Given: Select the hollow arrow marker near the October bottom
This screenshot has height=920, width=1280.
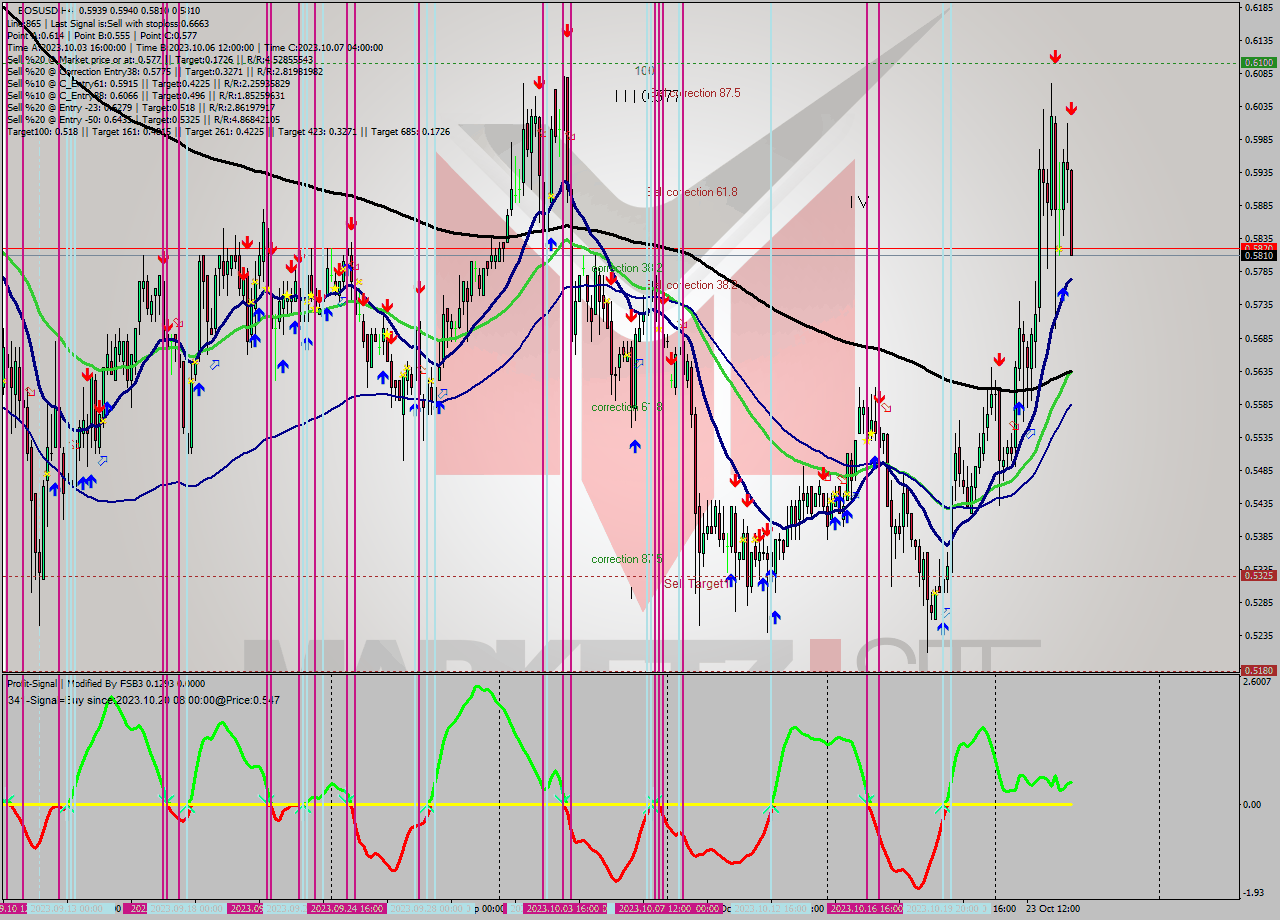Looking at the screenshot, I should [x=947, y=612].
